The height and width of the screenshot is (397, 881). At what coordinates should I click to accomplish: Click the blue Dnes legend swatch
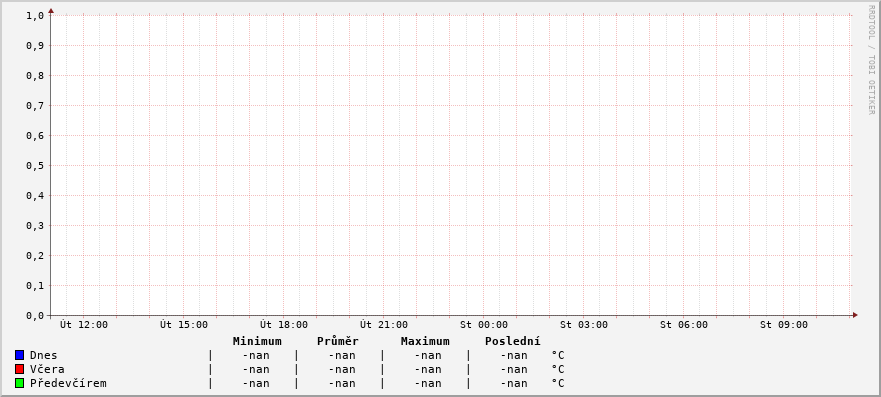tap(20, 355)
